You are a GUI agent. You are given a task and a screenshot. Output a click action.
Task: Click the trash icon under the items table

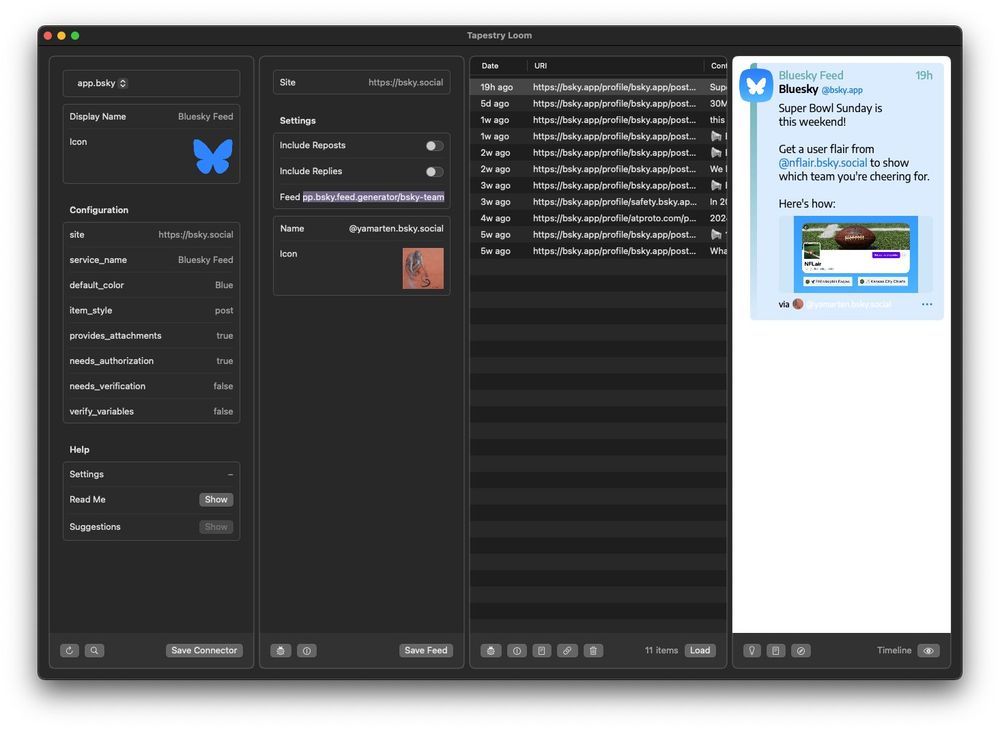click(x=593, y=650)
